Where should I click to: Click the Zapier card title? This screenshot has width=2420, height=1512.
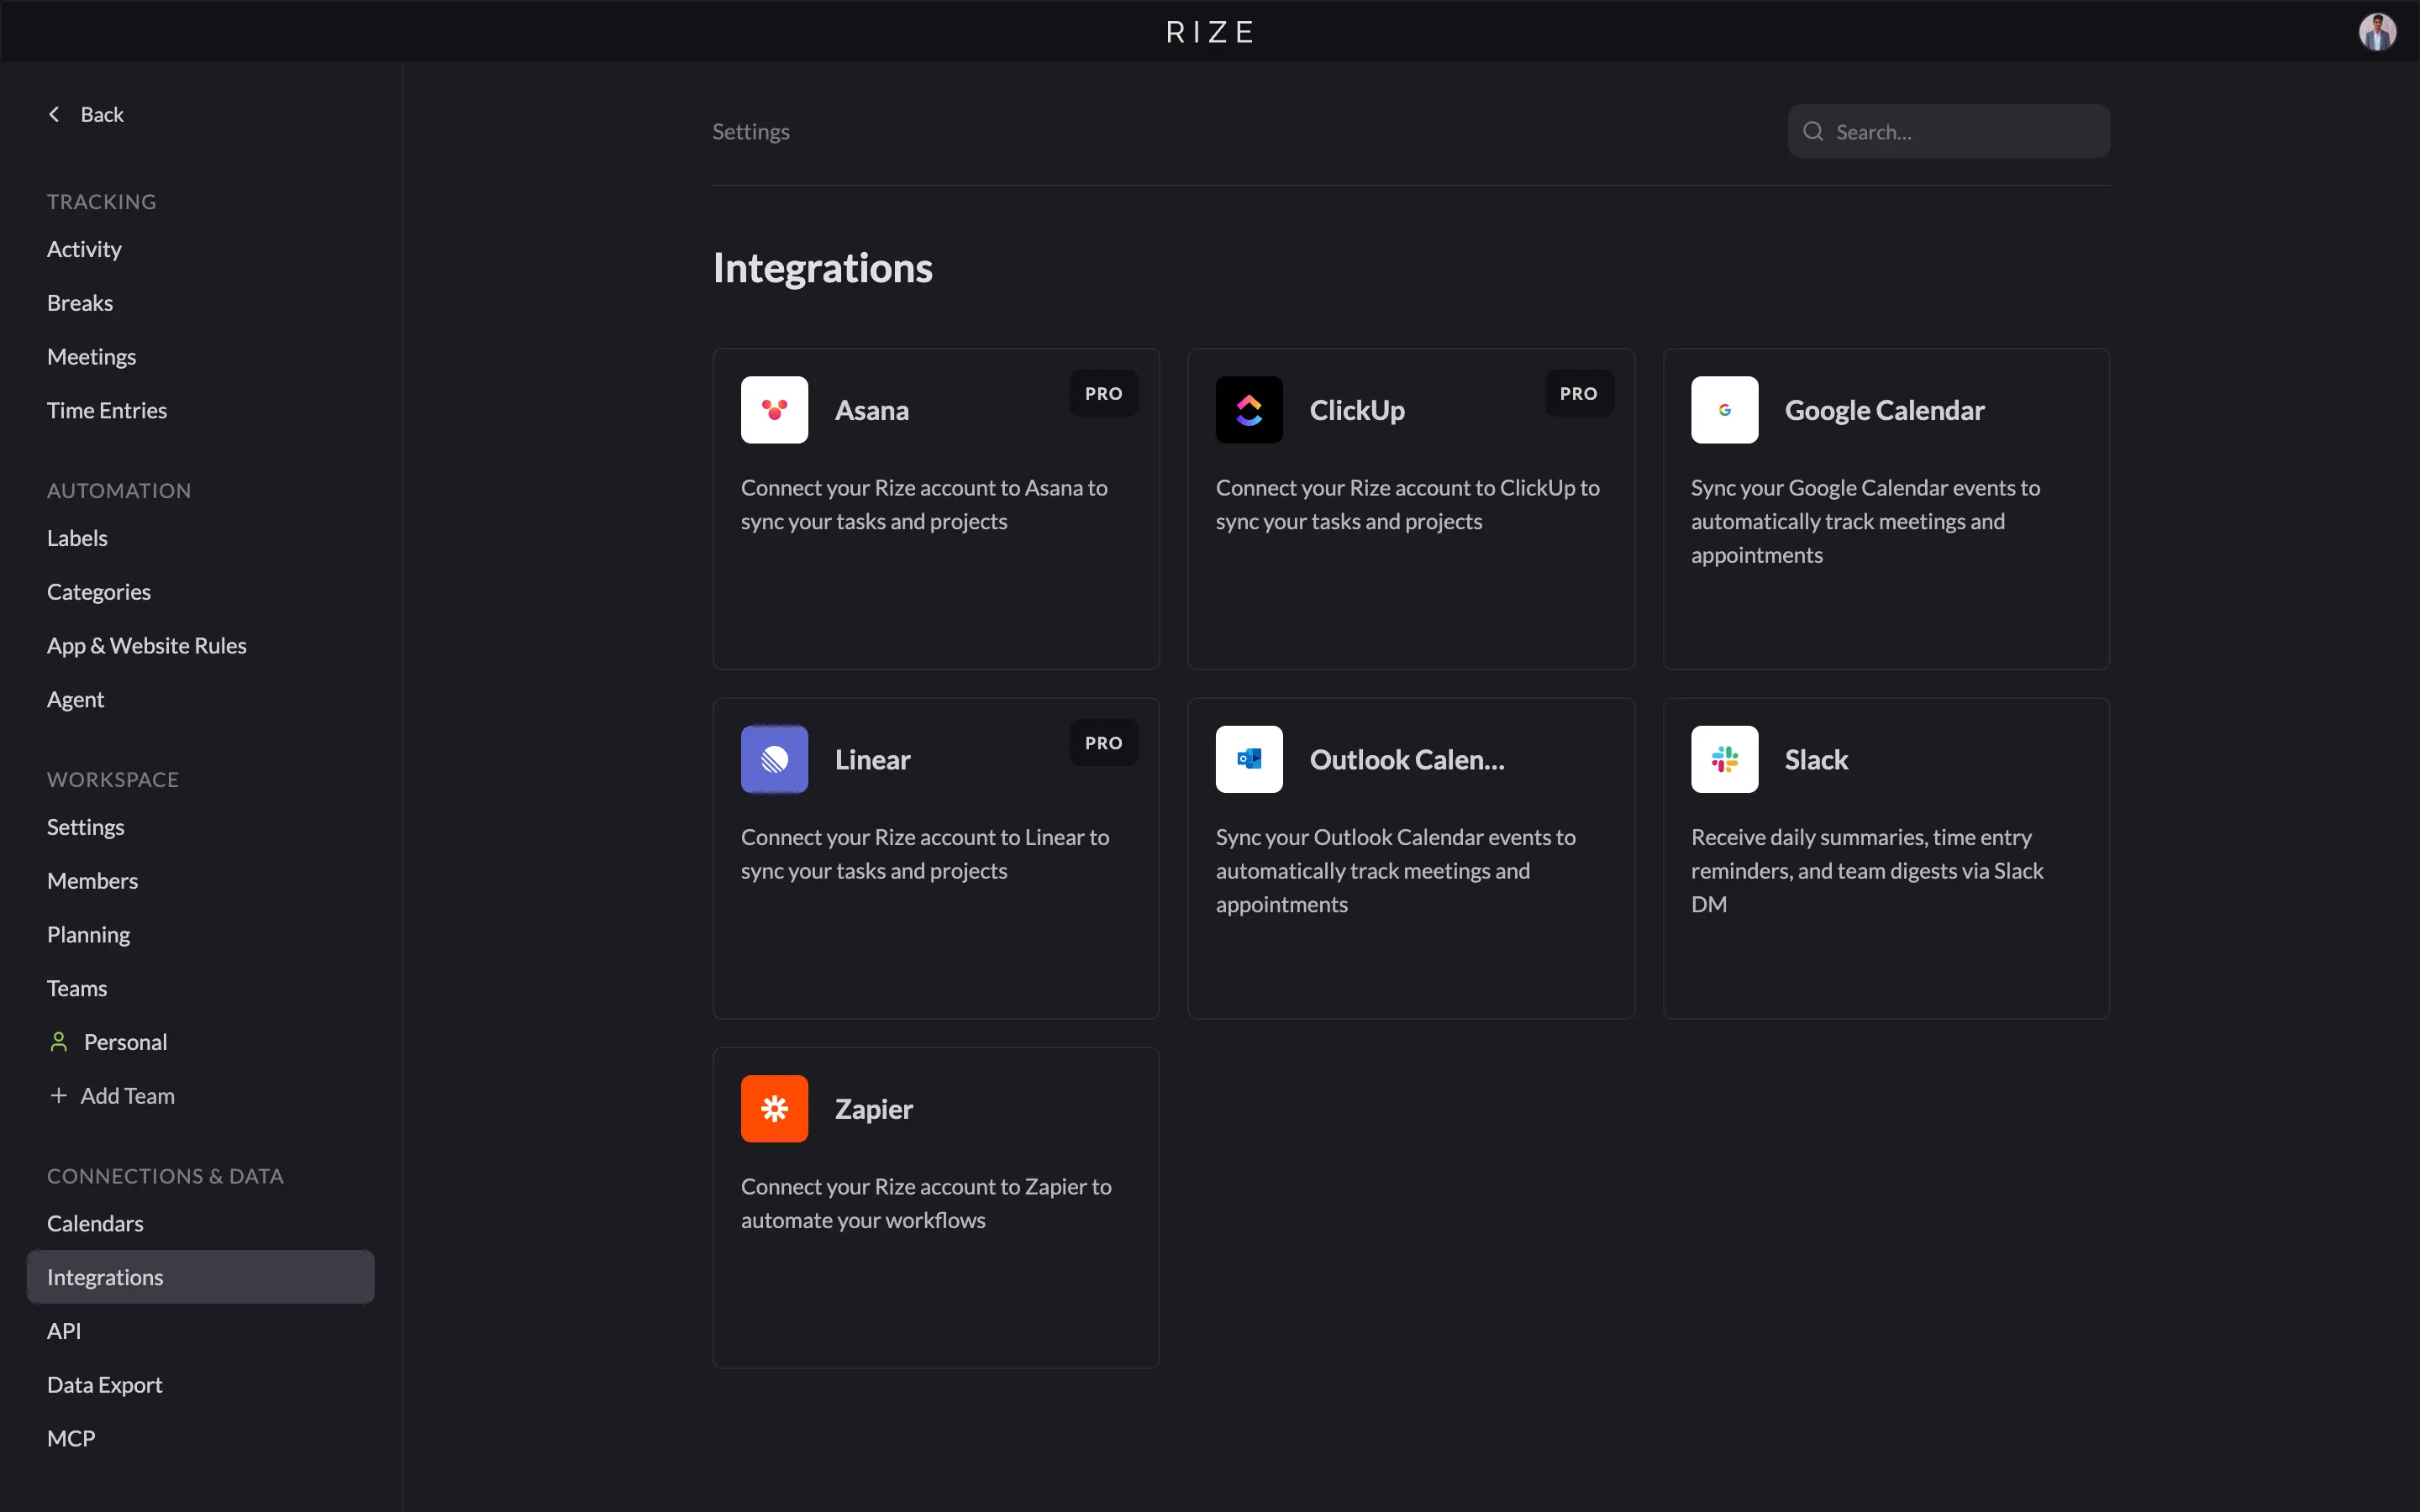tap(873, 1108)
